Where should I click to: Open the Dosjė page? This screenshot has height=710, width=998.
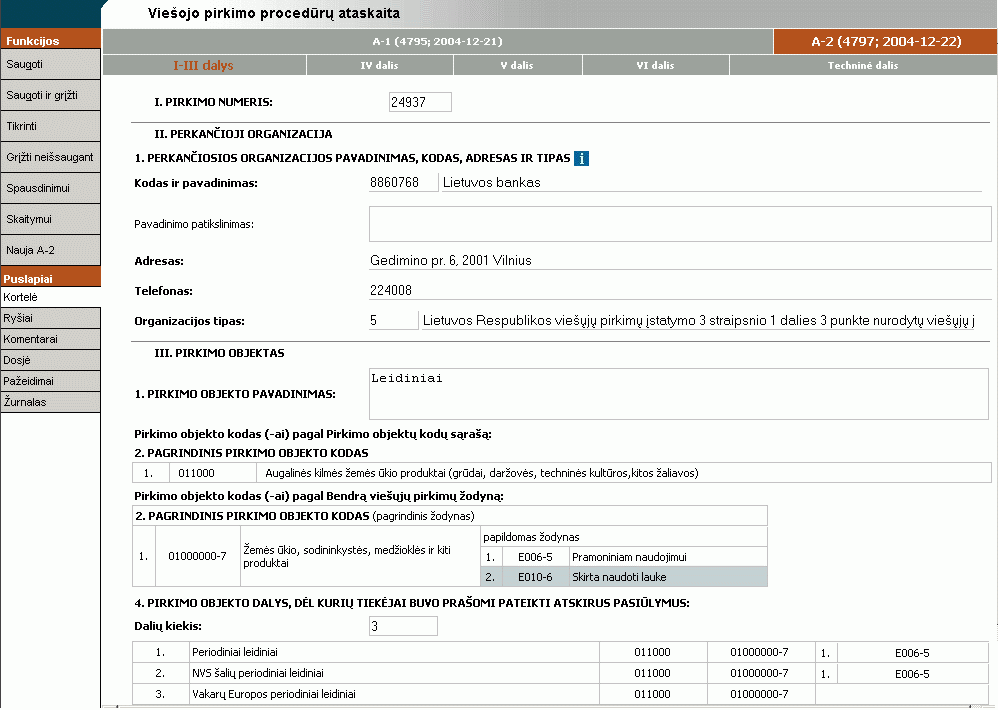click(x=50, y=360)
